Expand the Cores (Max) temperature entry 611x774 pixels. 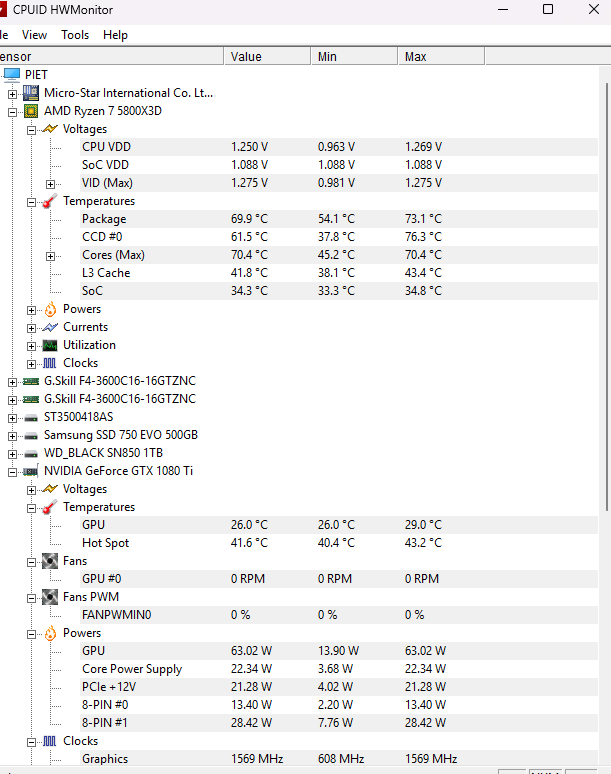point(50,256)
